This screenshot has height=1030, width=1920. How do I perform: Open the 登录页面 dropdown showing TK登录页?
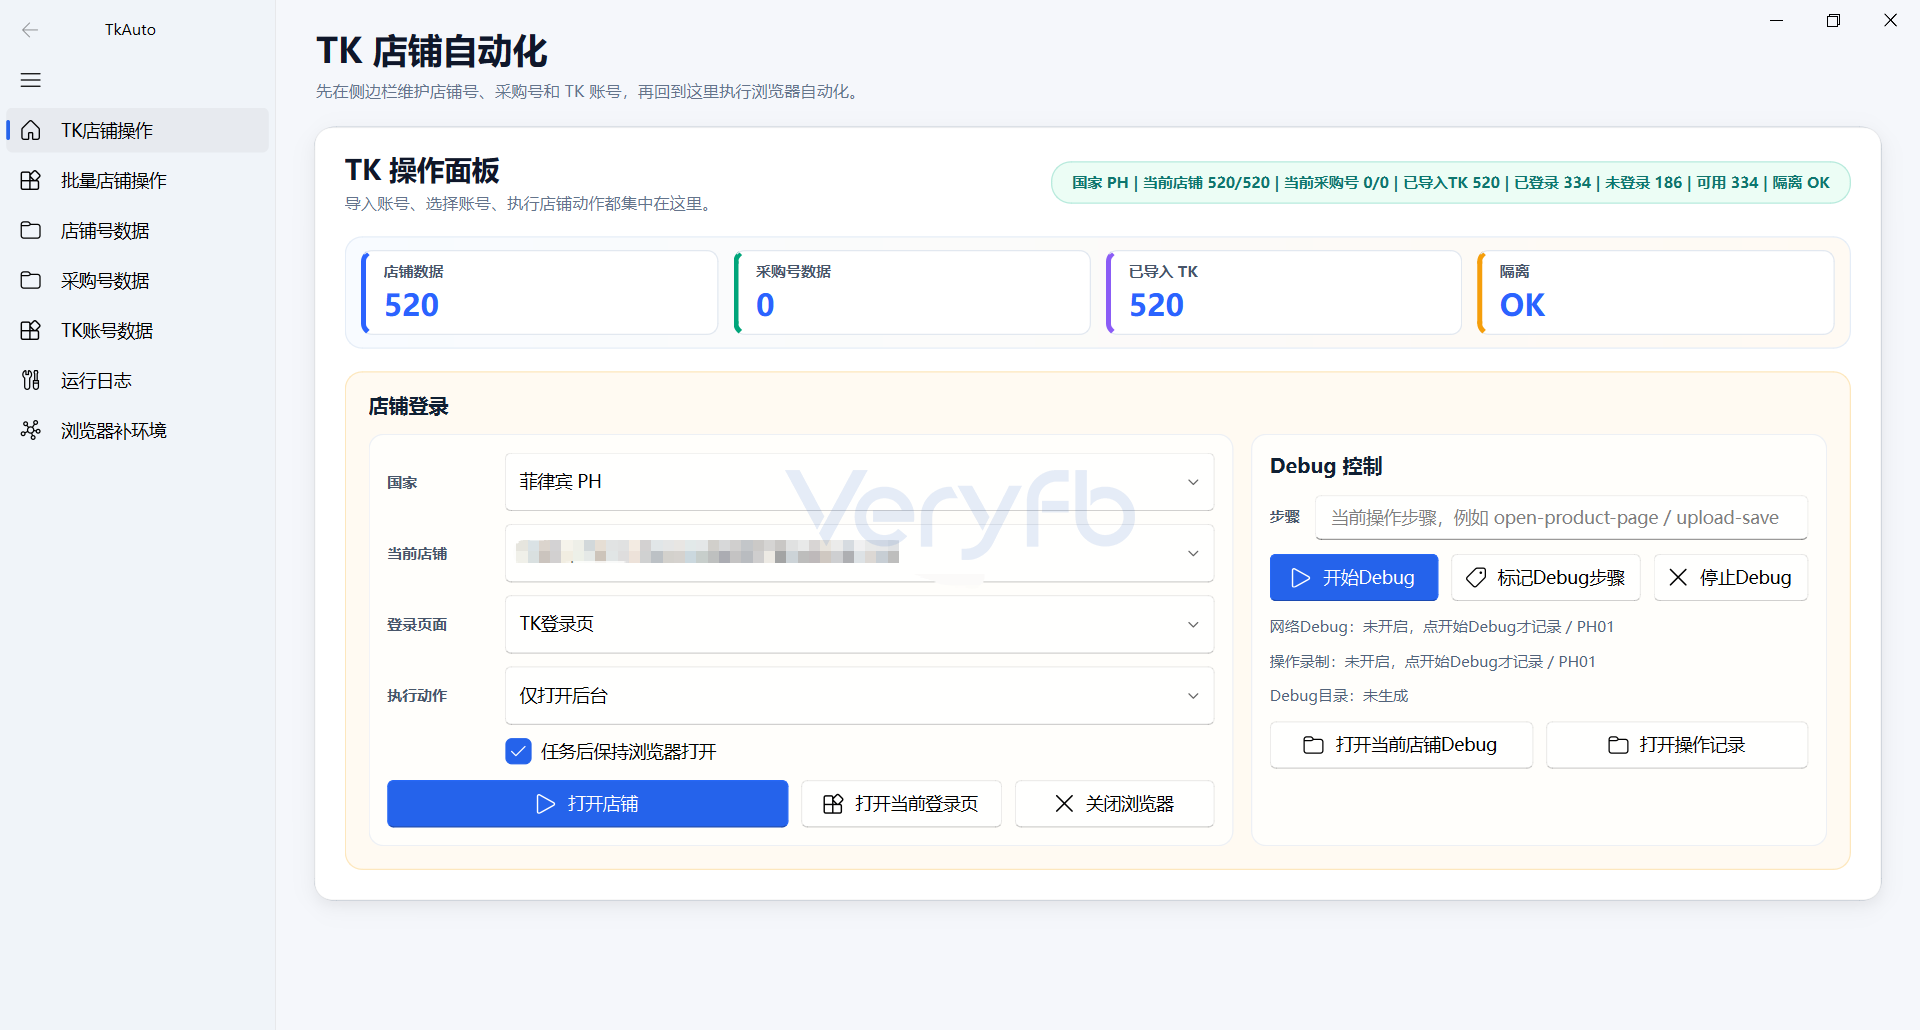pyautogui.click(x=859, y=624)
